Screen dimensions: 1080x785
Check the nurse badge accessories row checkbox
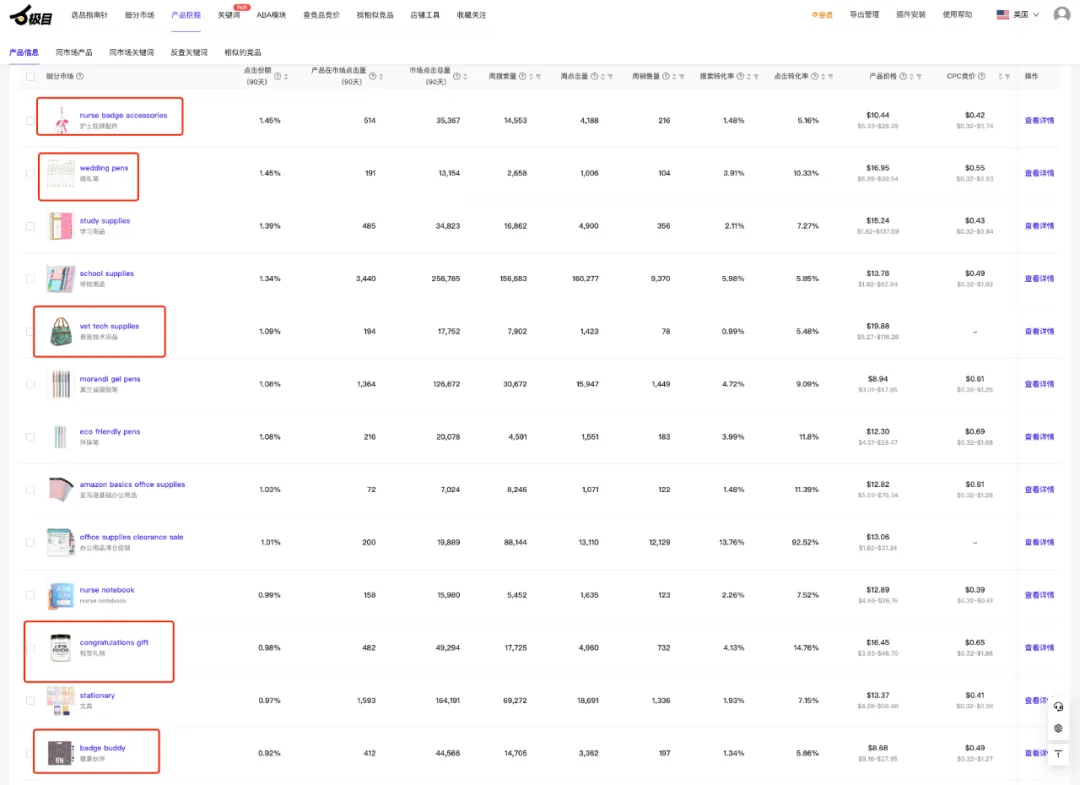coord(30,121)
